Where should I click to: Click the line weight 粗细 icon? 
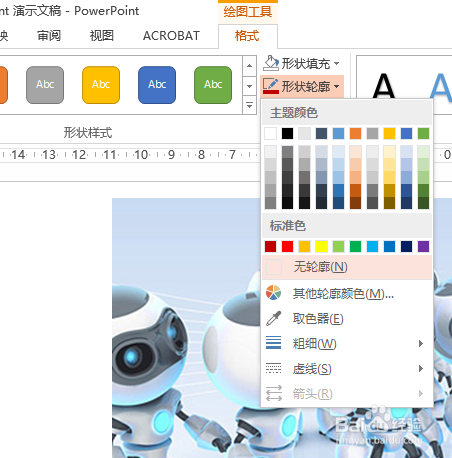[273, 343]
